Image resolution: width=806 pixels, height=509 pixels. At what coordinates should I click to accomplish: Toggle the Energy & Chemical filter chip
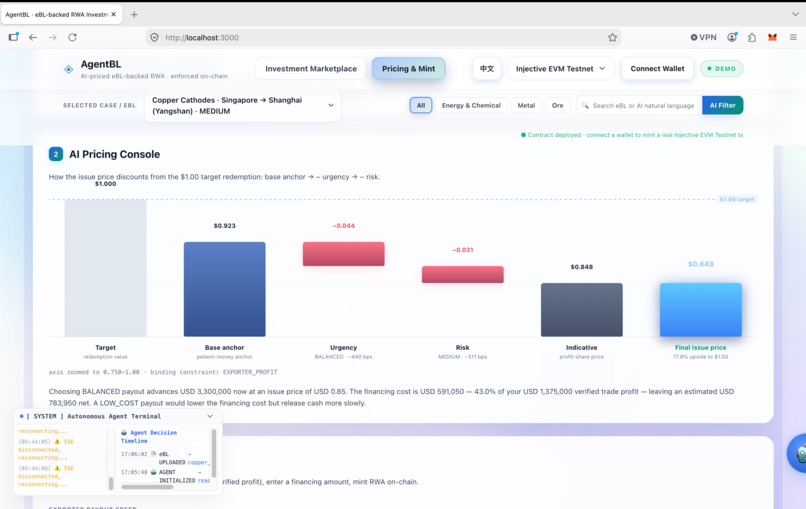point(471,105)
